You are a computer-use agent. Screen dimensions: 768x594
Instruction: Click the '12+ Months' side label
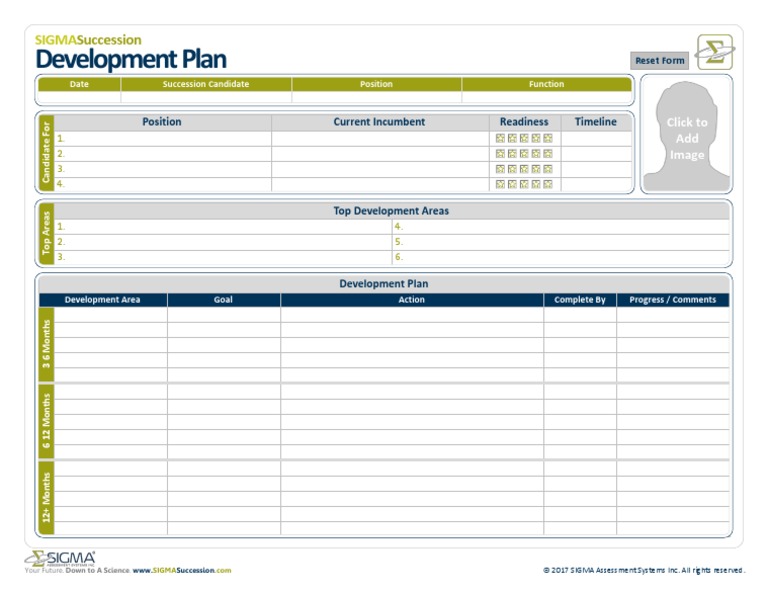click(47, 498)
